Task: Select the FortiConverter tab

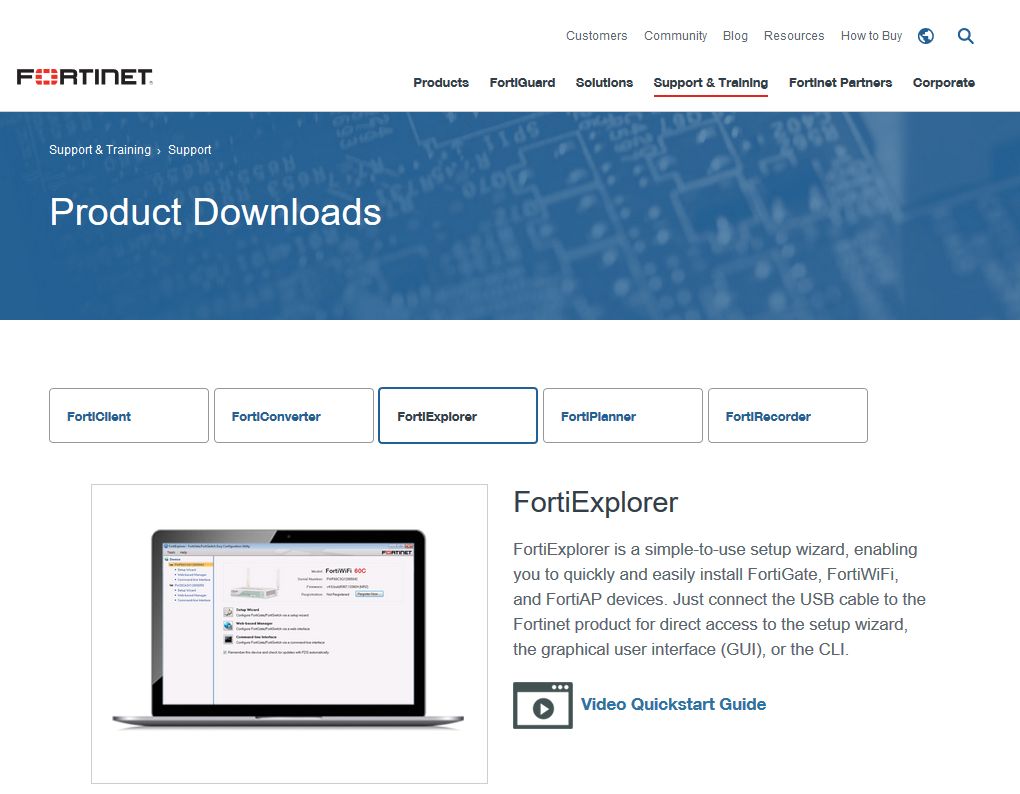Action: (294, 416)
